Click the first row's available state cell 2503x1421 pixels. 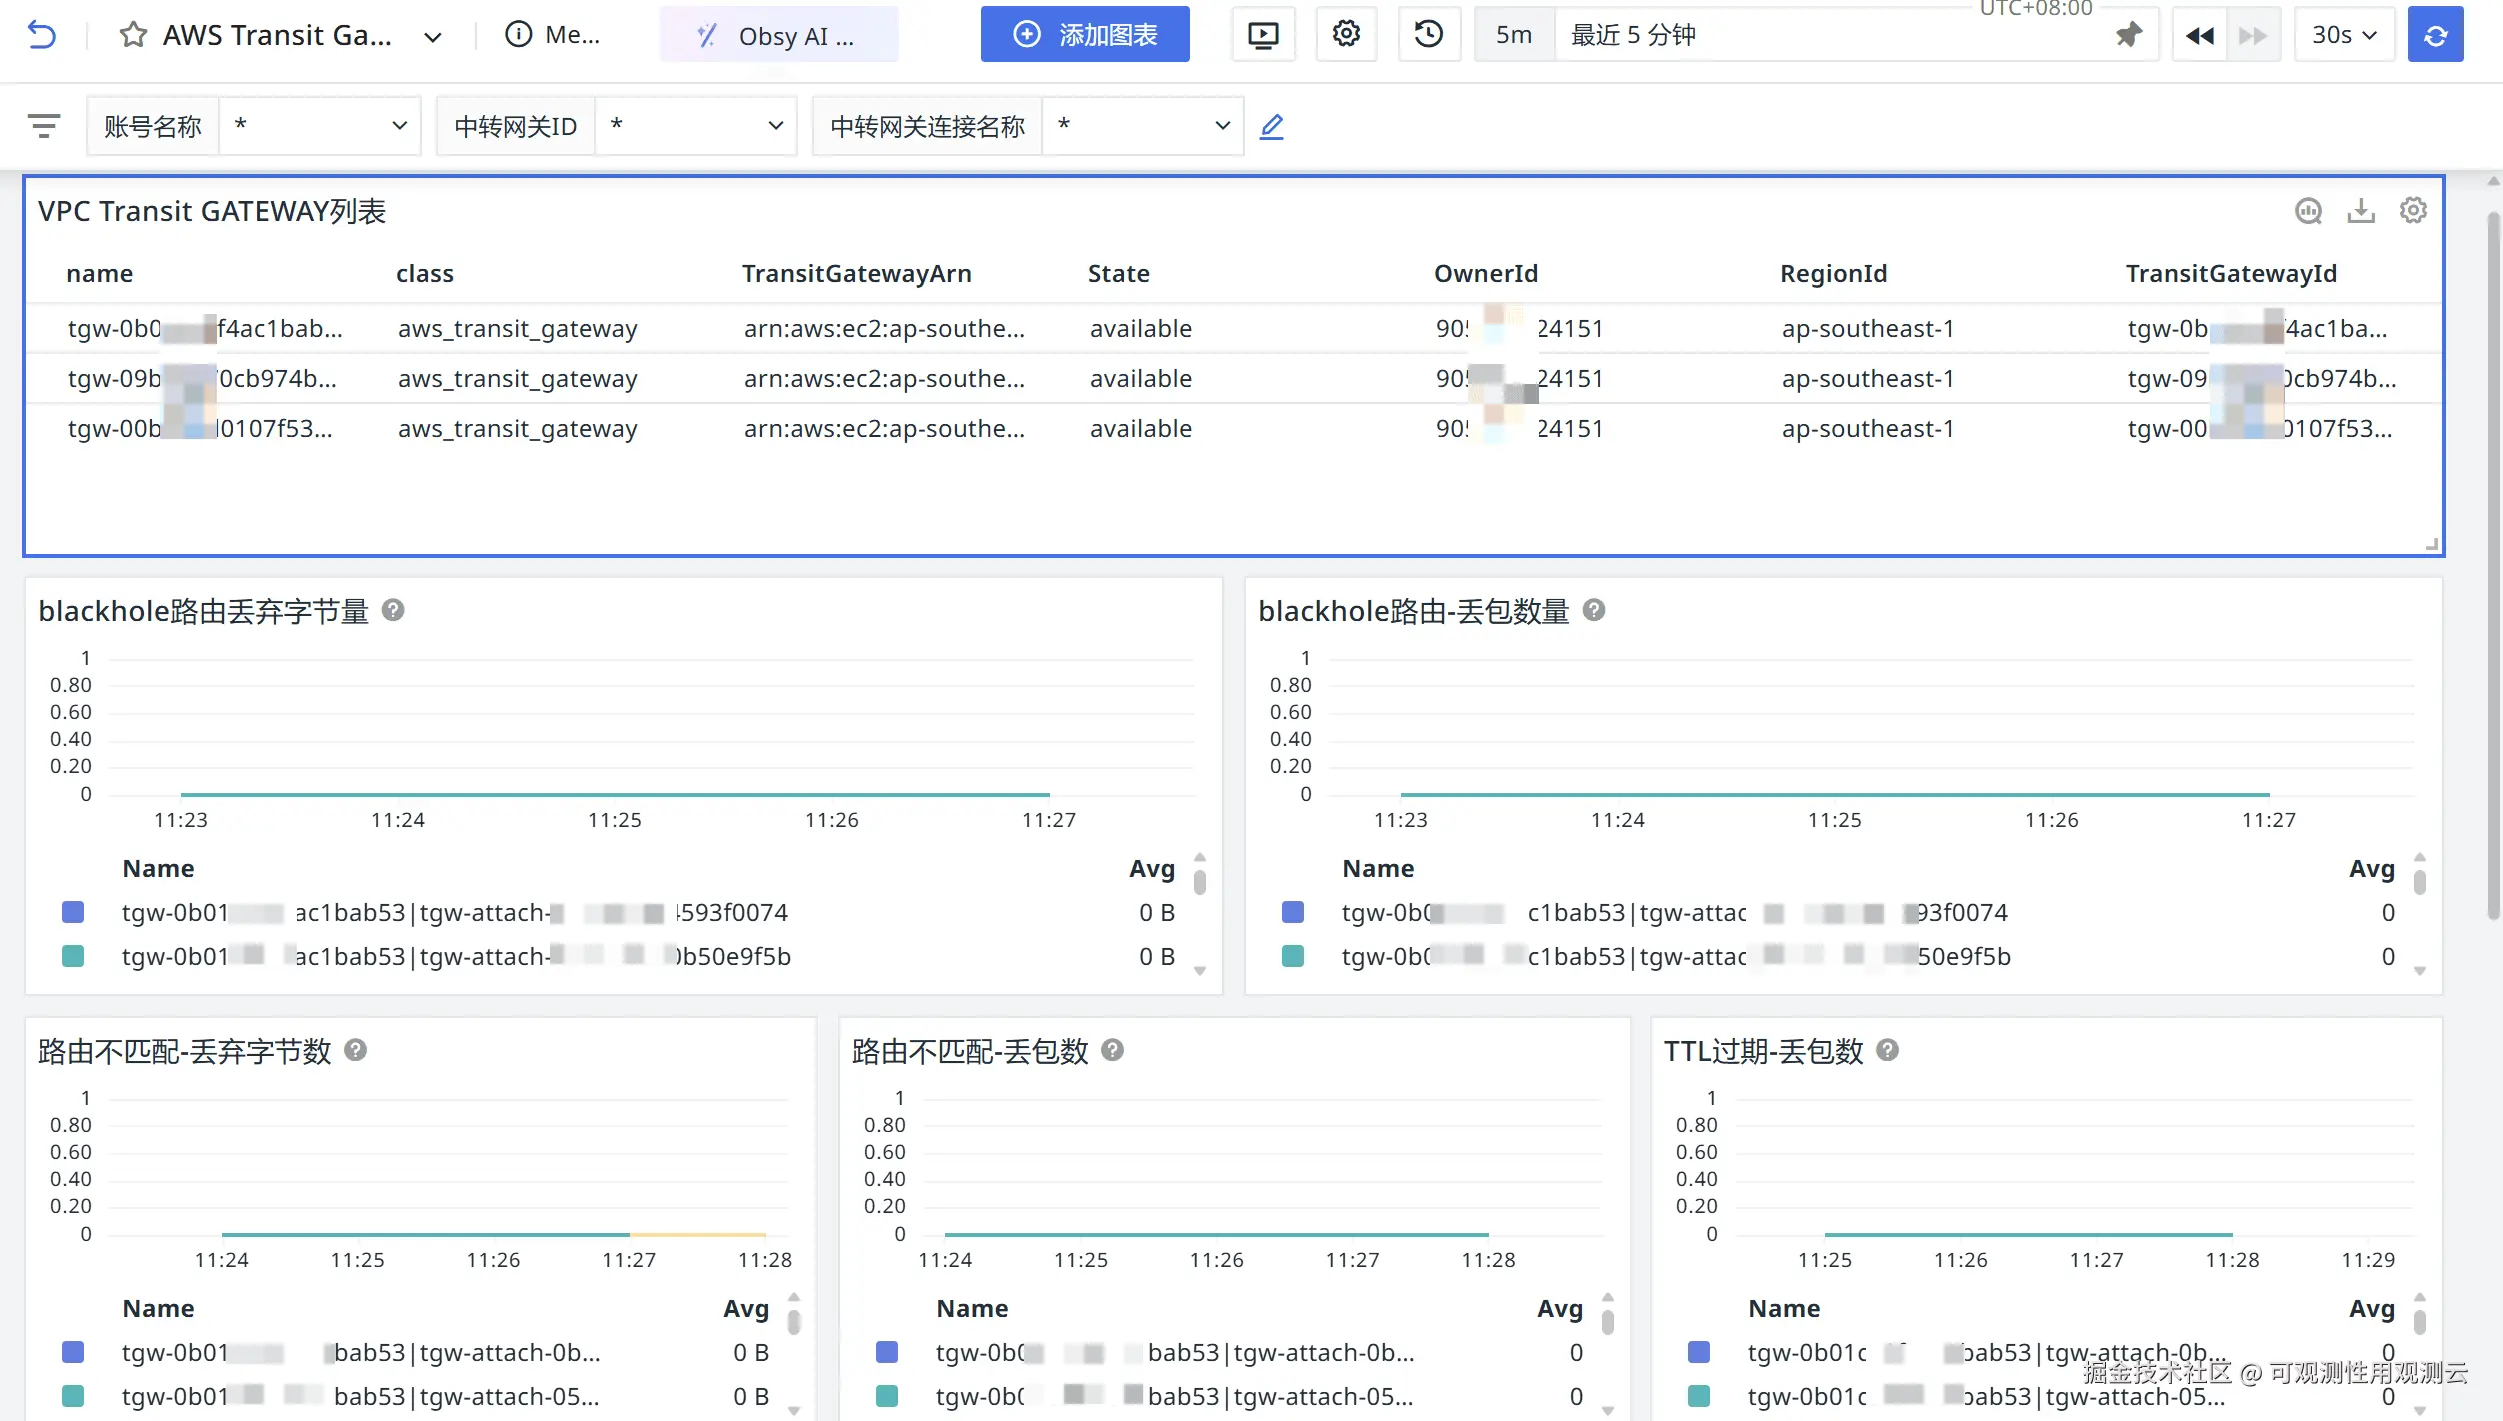coord(1141,329)
